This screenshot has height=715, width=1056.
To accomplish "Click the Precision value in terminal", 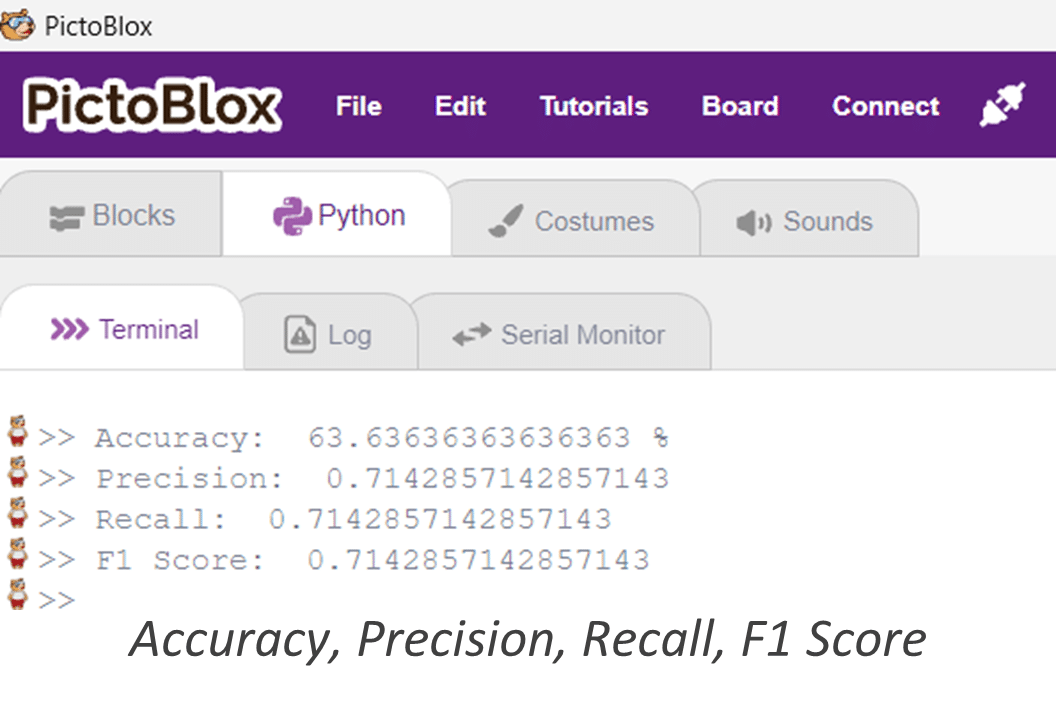I will (x=497, y=479).
